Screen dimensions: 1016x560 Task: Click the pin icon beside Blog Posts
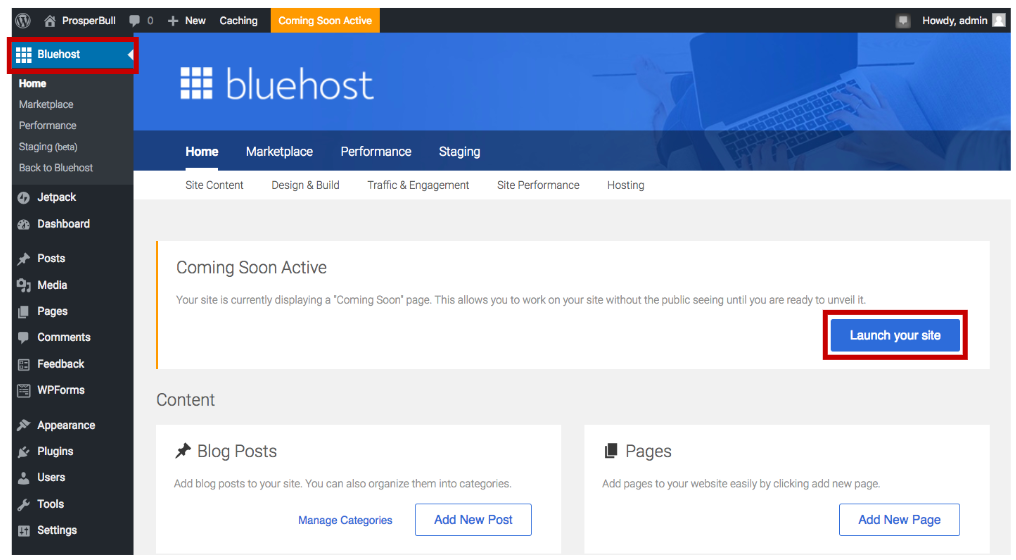pyautogui.click(x=183, y=450)
